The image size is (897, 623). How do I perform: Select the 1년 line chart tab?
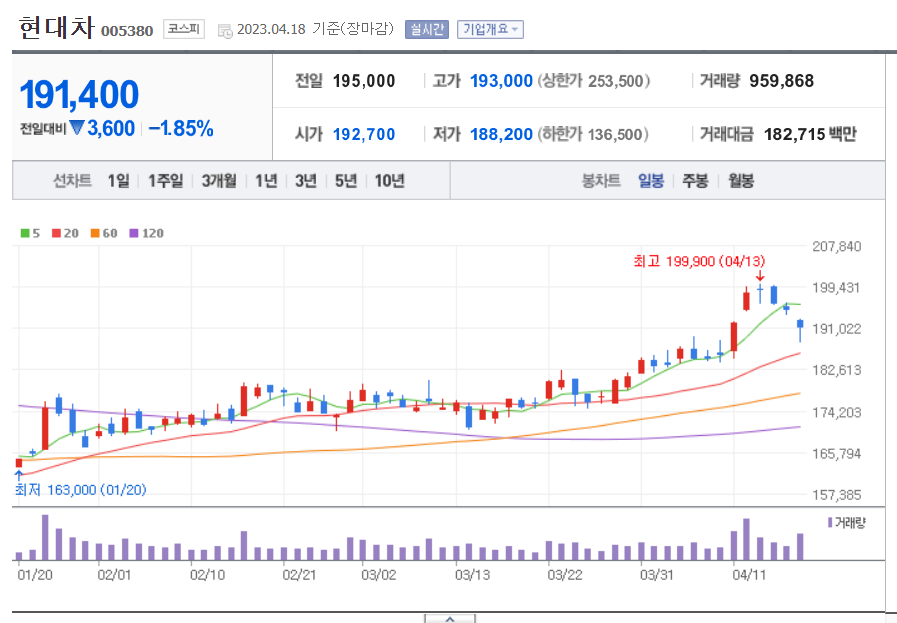pos(266,181)
